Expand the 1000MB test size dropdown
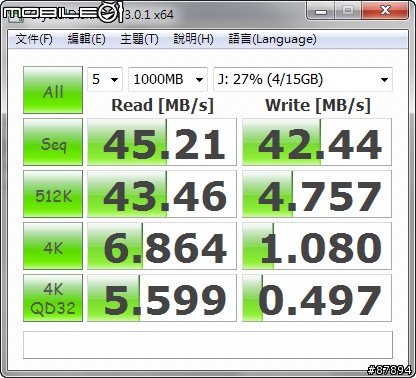Image resolution: width=416 pixels, height=378 pixels. (x=168, y=79)
